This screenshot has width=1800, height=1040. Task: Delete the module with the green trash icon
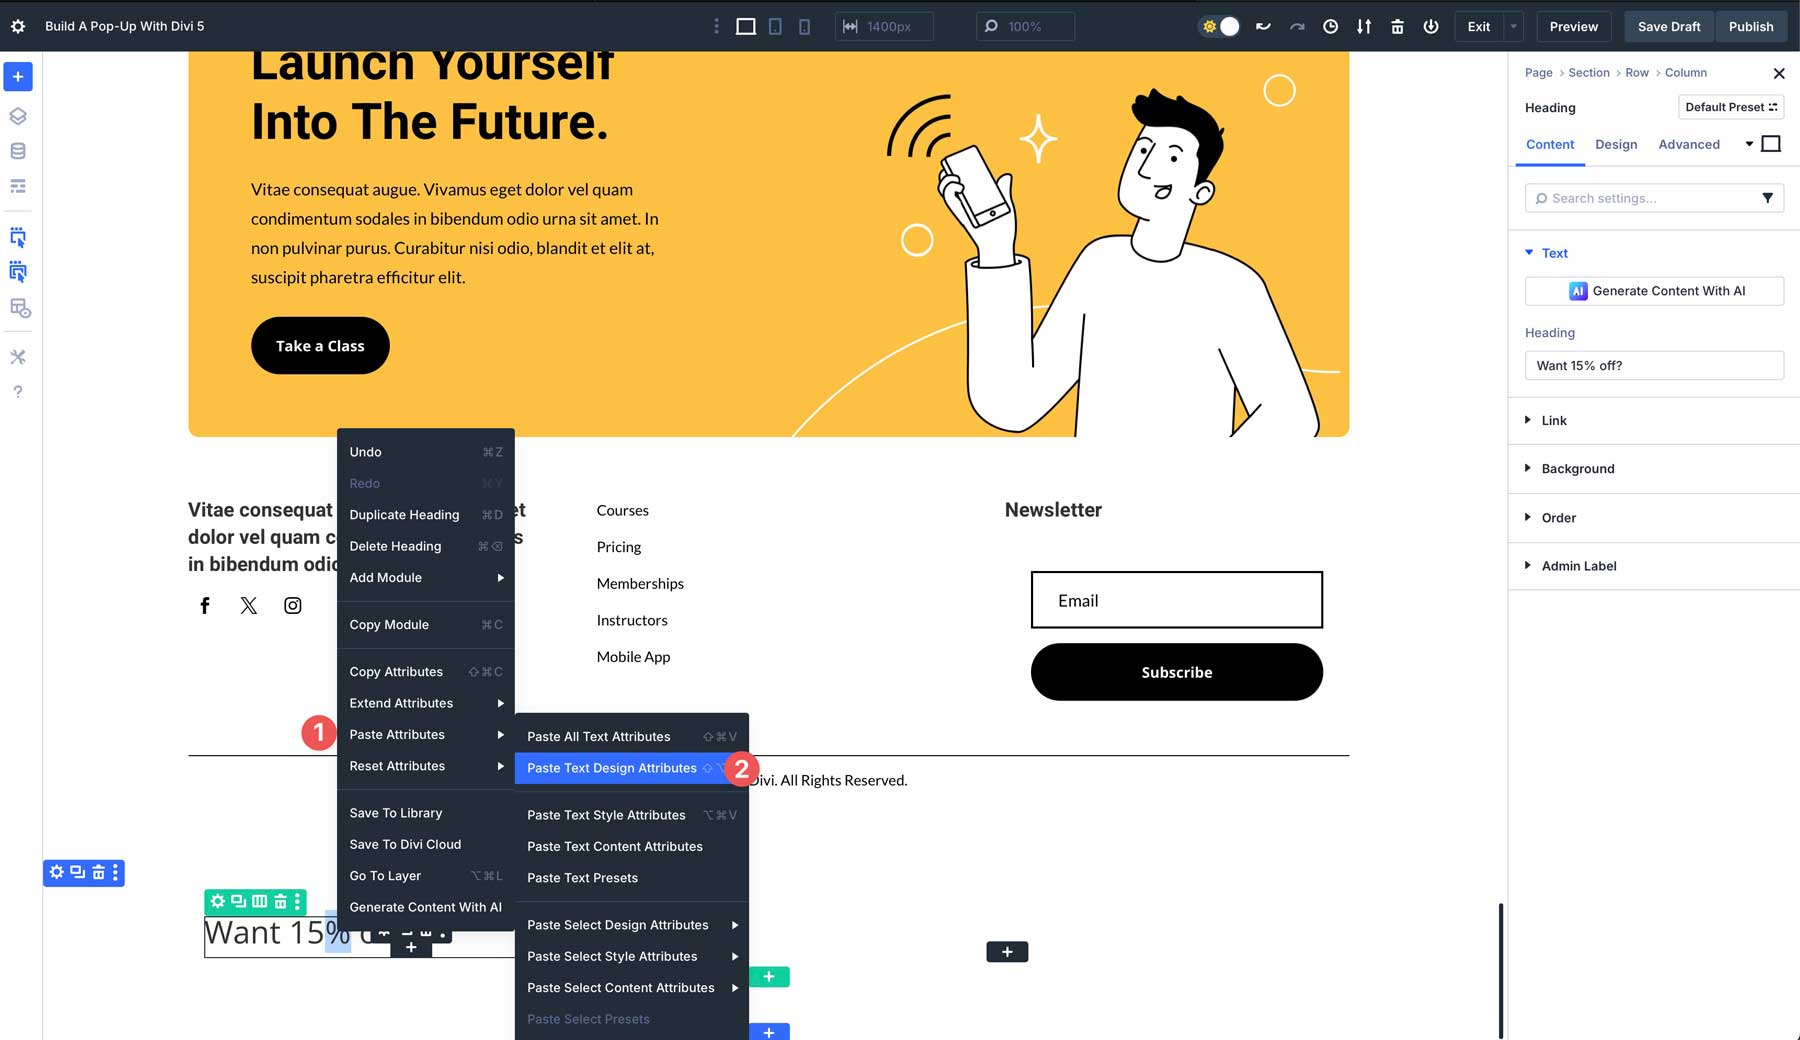[x=278, y=901]
